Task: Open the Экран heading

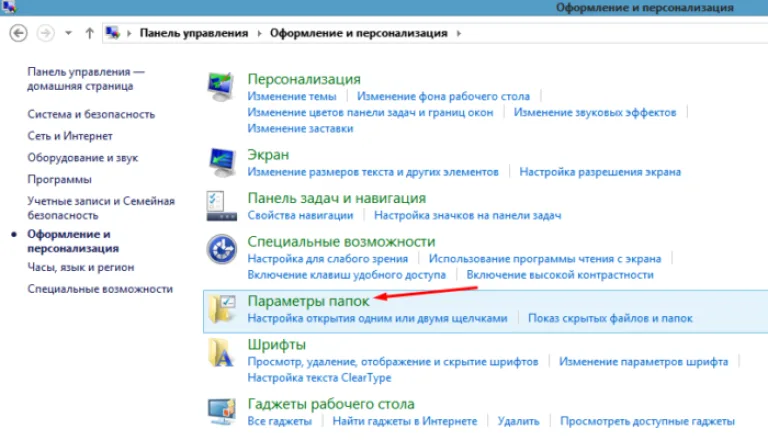Action: click(x=268, y=154)
